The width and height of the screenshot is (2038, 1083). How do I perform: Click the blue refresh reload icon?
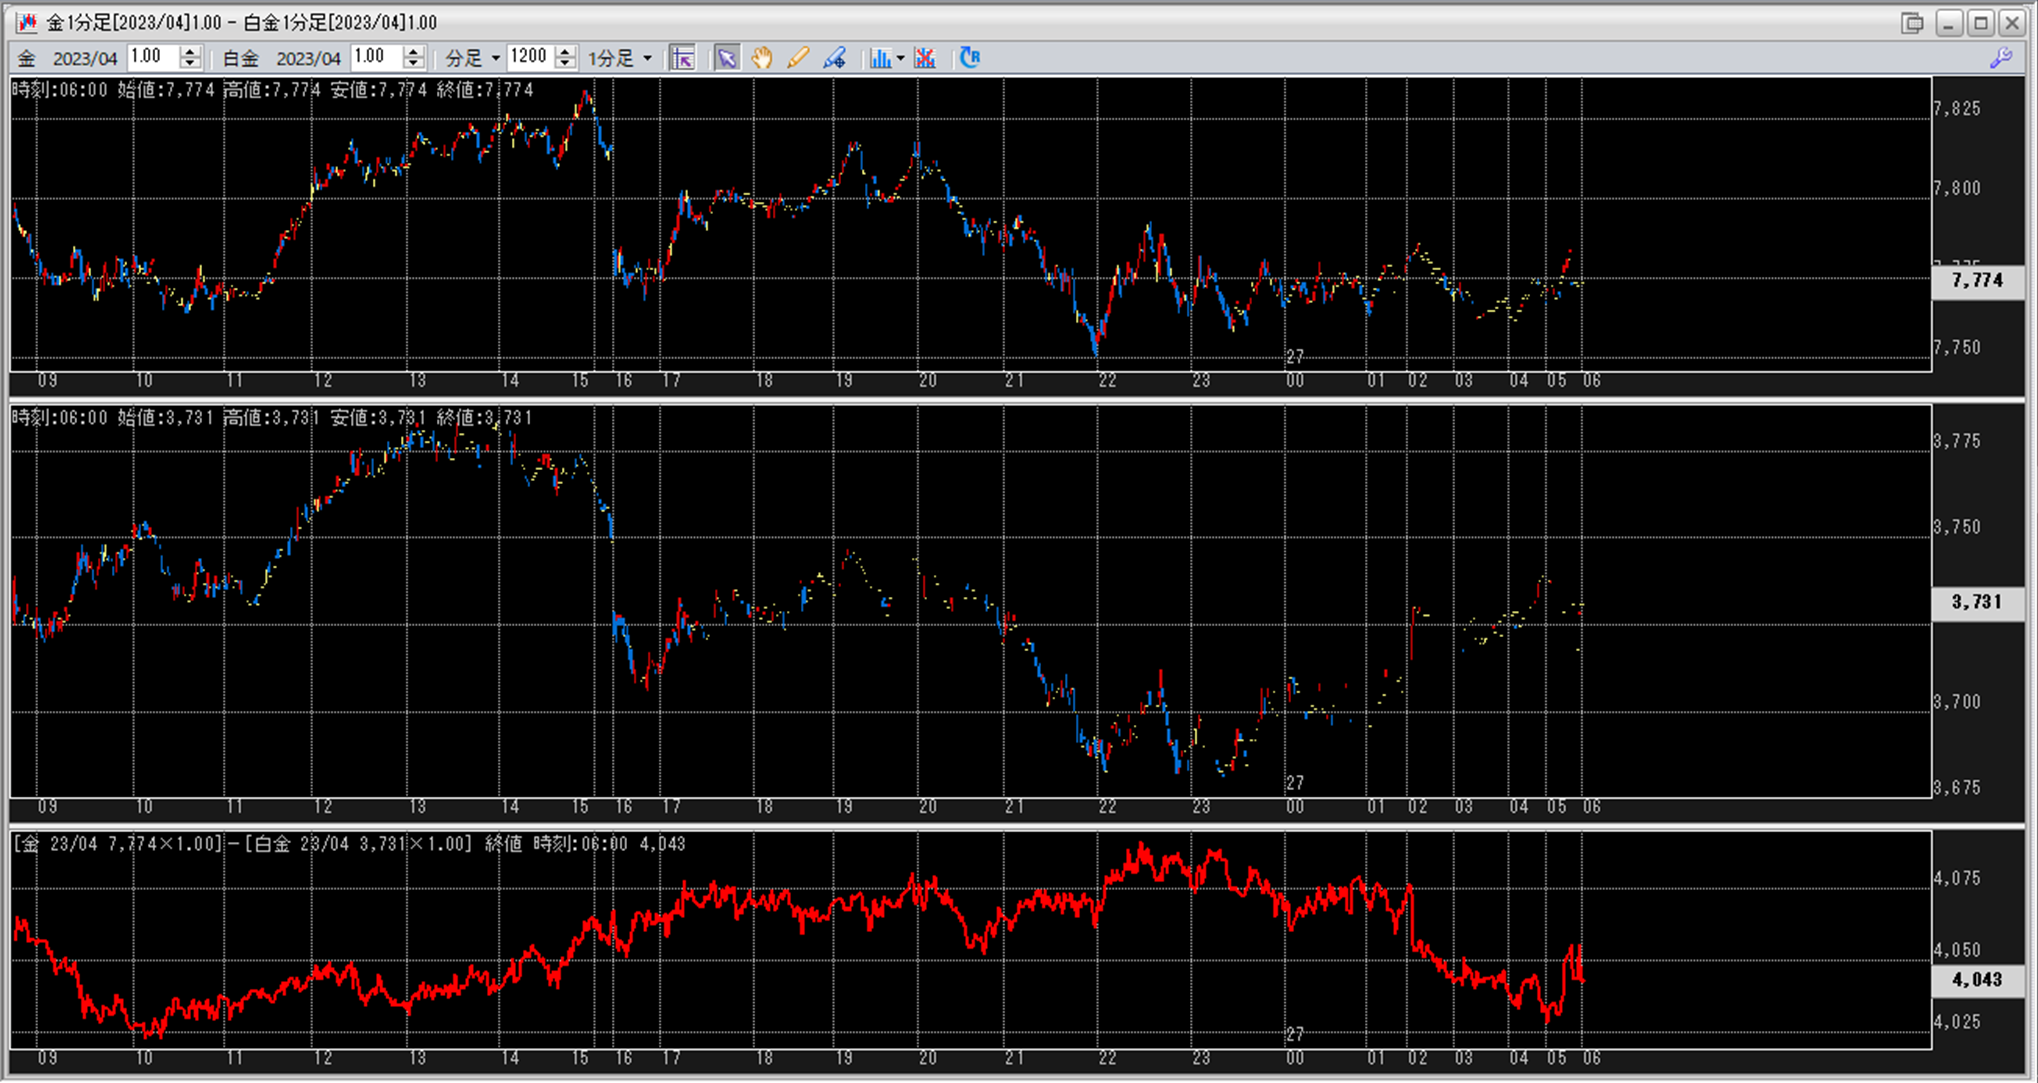pyautogui.click(x=970, y=58)
